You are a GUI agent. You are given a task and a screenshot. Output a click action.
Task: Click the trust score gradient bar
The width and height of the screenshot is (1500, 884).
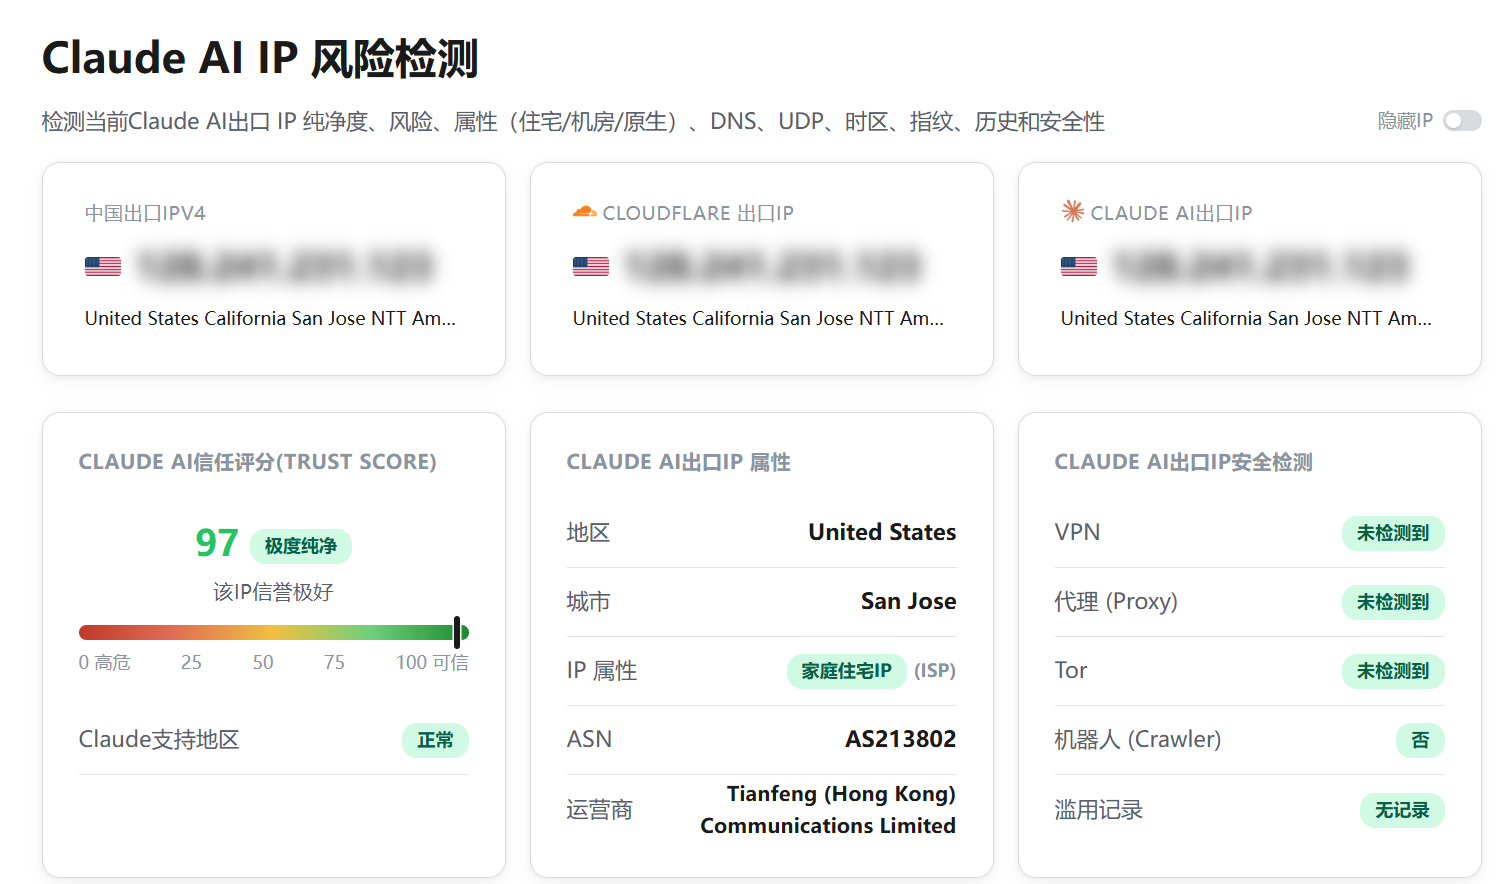pyautogui.click(x=274, y=632)
